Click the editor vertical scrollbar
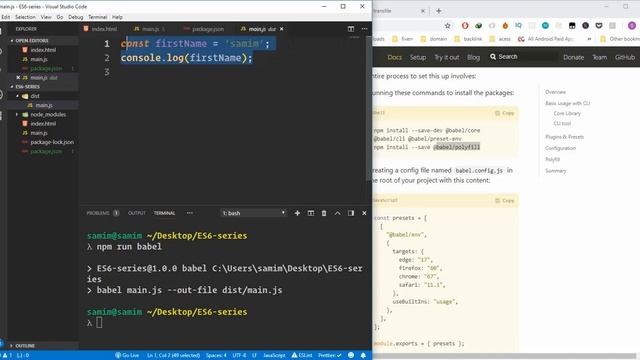Image resolution: width=640 pixels, height=360 pixels. [x=369, y=109]
